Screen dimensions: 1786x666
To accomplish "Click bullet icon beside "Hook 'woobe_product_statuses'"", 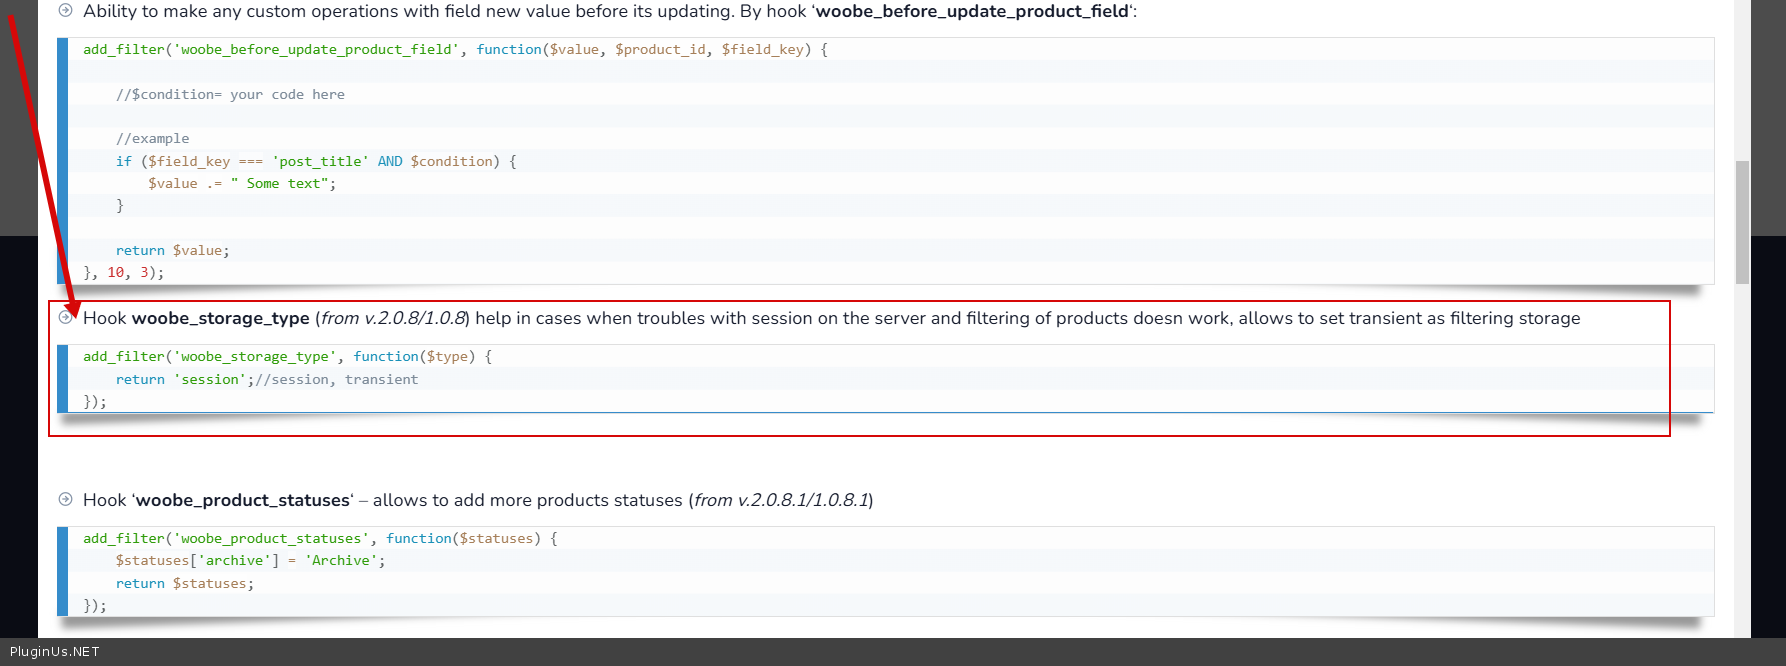I will [x=66, y=500].
